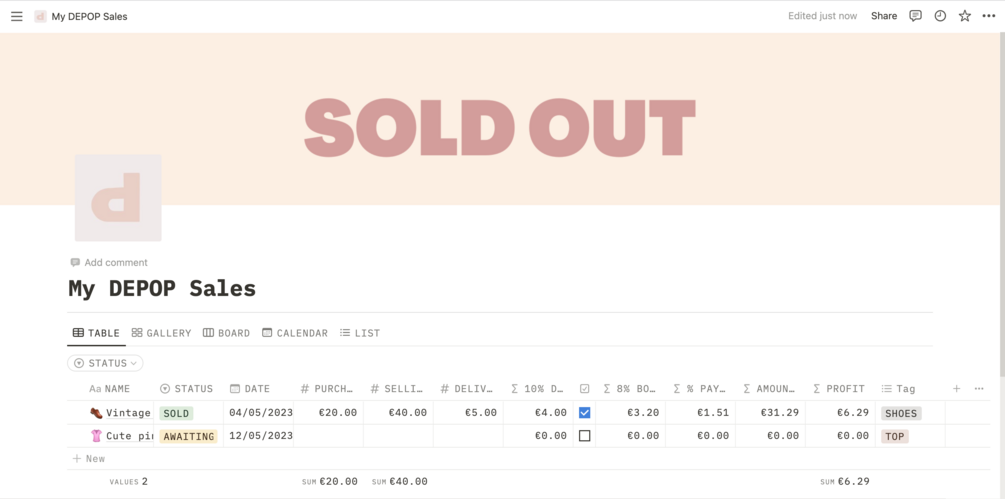Image resolution: width=1005 pixels, height=499 pixels.
Task: Open table column options ellipsis
Action: pyautogui.click(x=979, y=389)
